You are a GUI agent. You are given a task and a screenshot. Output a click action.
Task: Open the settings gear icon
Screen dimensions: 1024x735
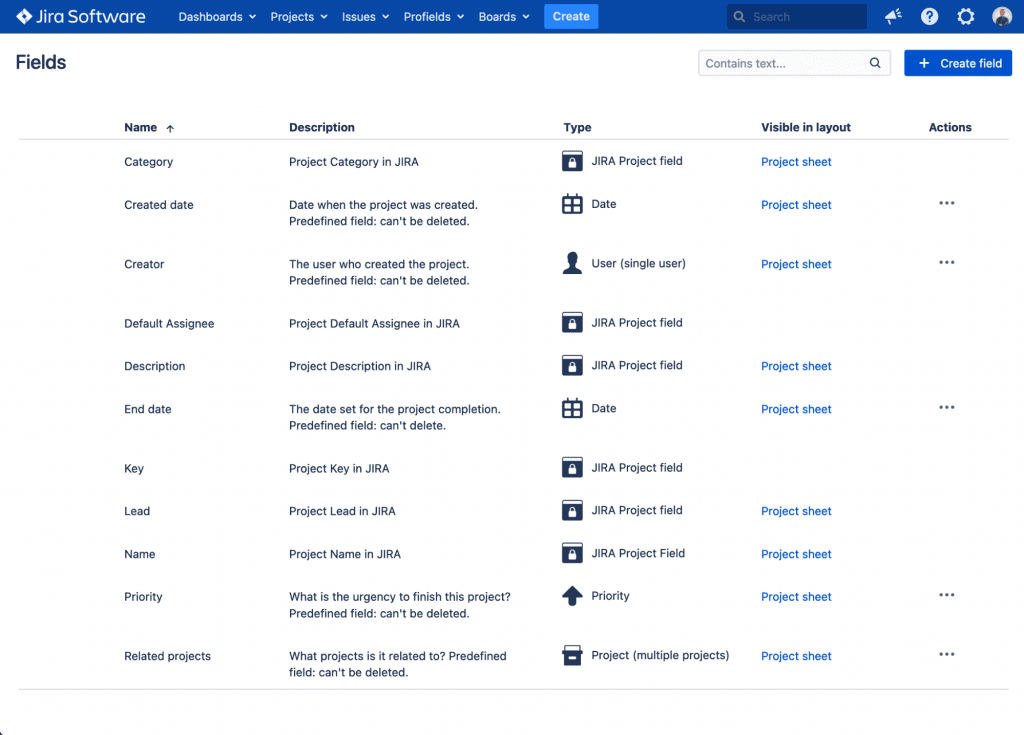[965, 17]
